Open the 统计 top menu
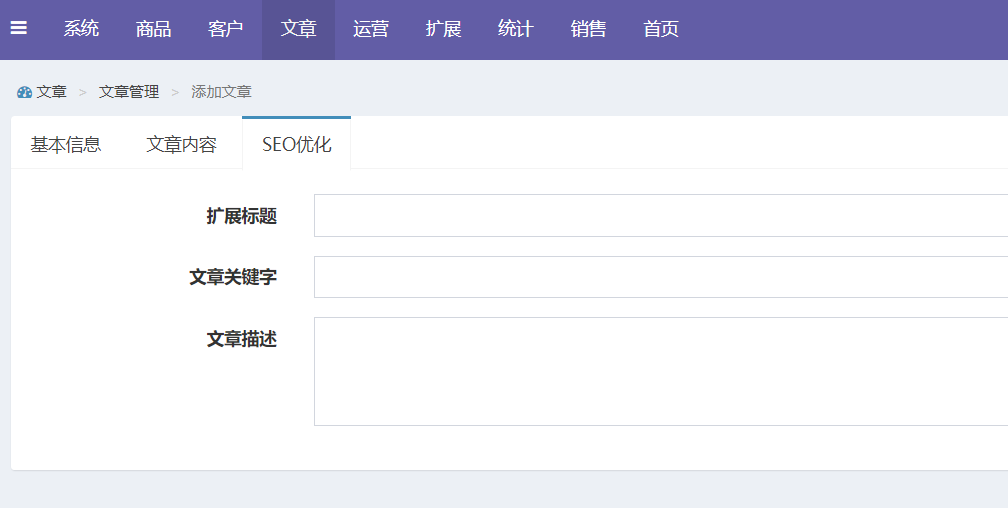The image size is (1008, 508). pos(516,29)
